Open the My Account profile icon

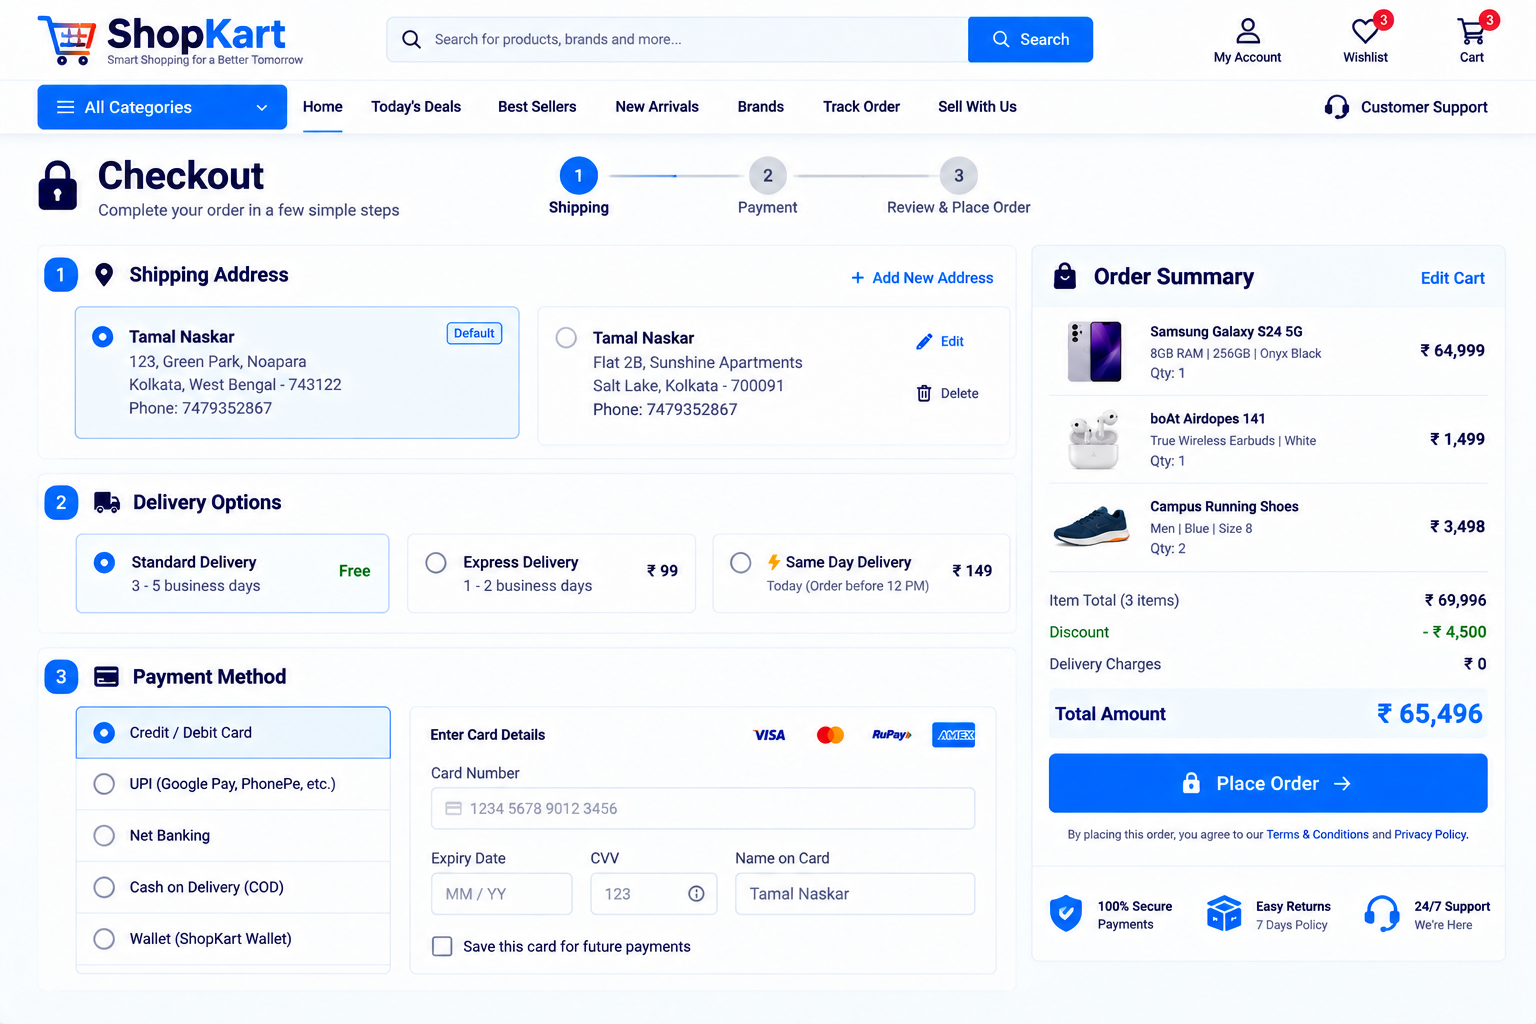[x=1248, y=31]
